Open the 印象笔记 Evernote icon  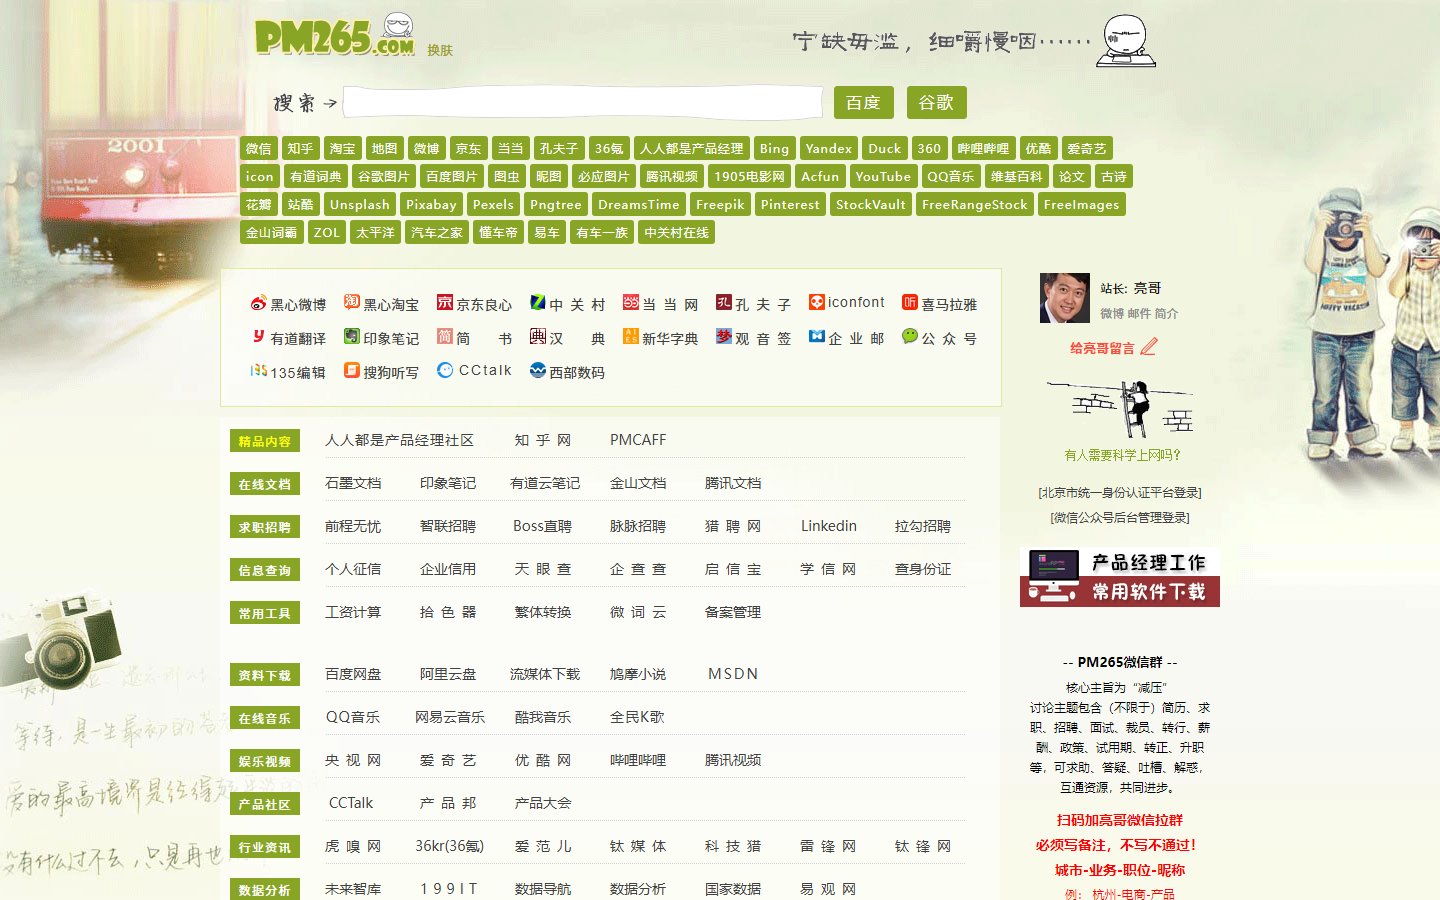coord(352,336)
